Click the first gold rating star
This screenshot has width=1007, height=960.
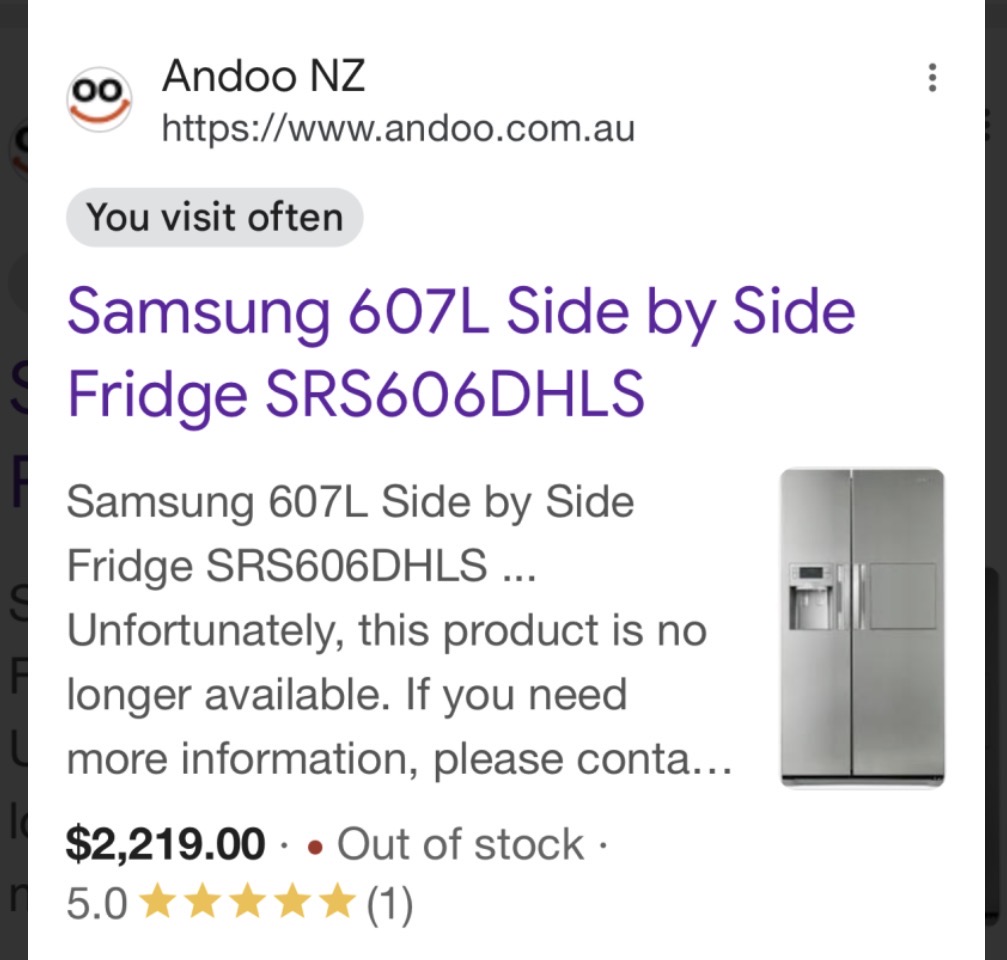pos(158,904)
